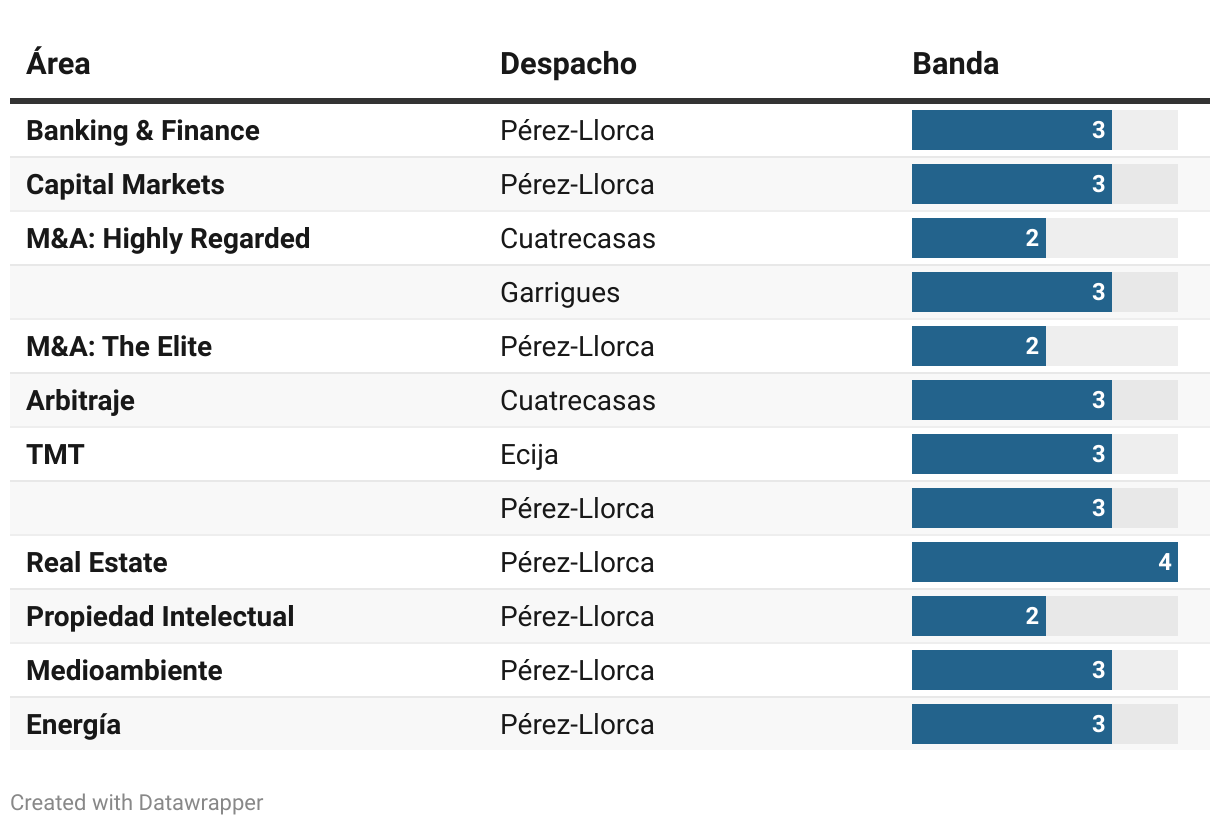Click the Ecija firm cell
The image size is (1220, 826).
[x=529, y=455]
